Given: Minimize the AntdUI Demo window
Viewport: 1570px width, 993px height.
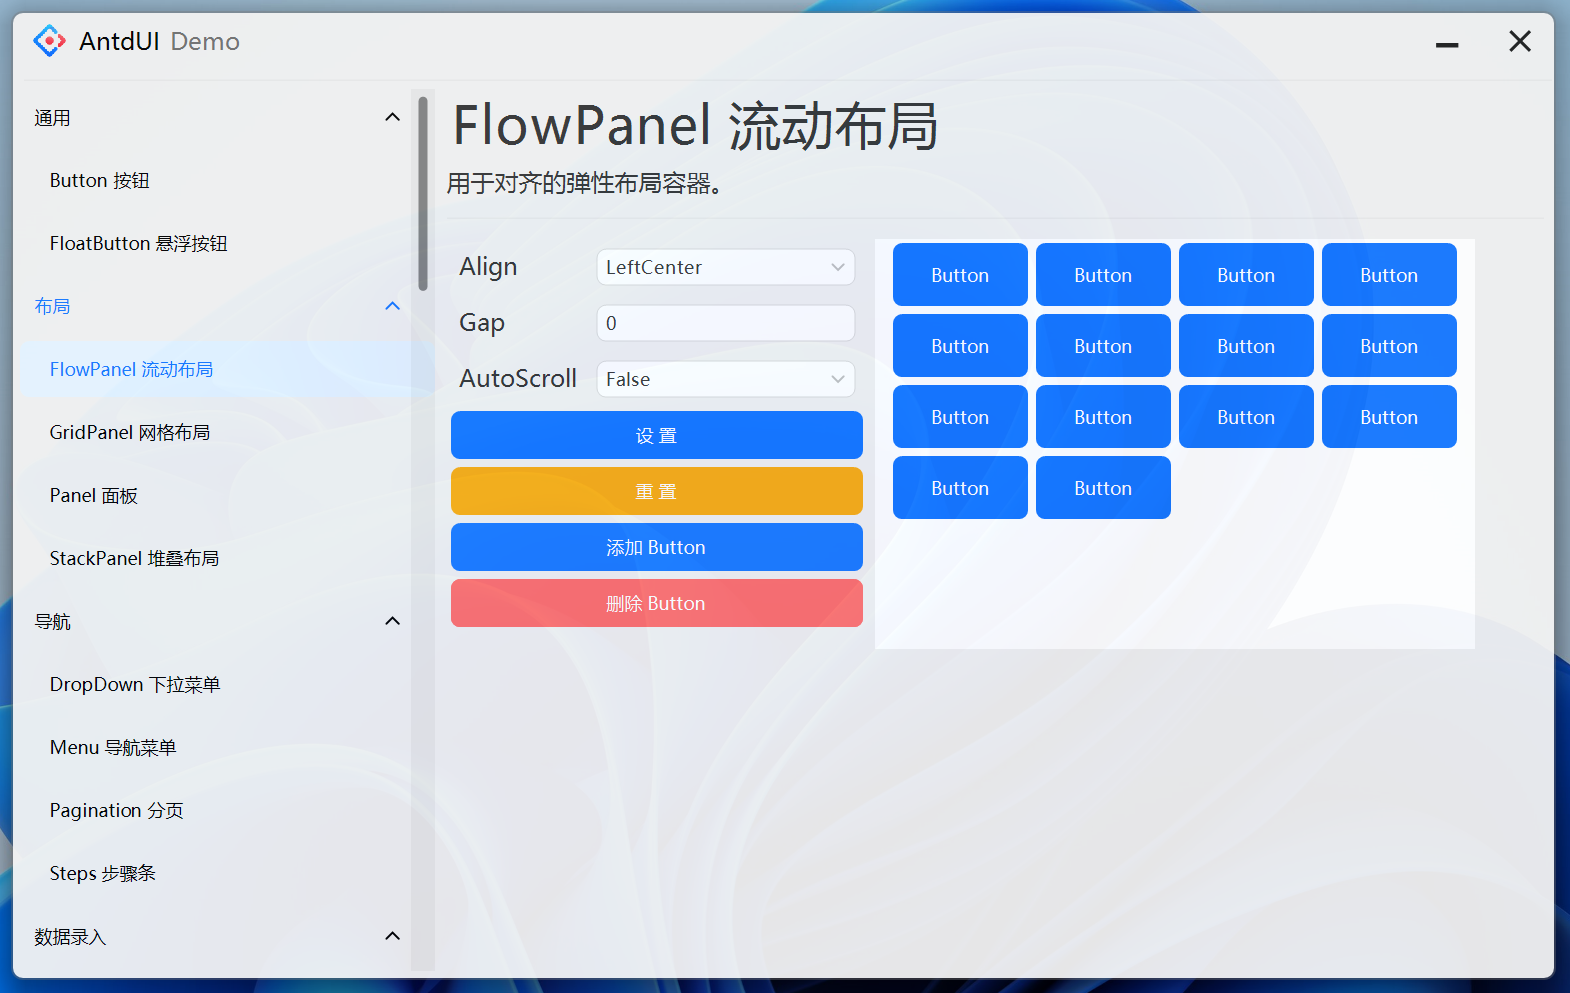Looking at the screenshot, I should tap(1446, 43).
